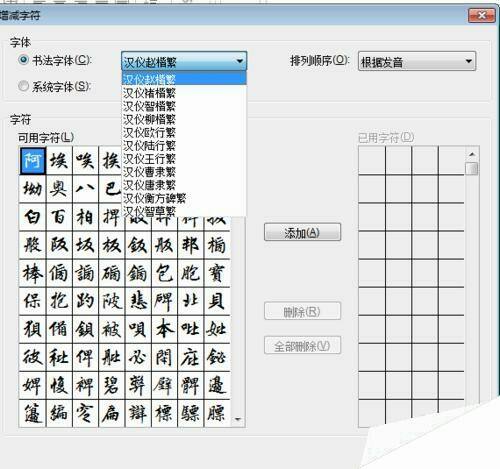Choose 汉仪王行繁 from the font list
Viewport: 500px width, 469px height.
184,159
